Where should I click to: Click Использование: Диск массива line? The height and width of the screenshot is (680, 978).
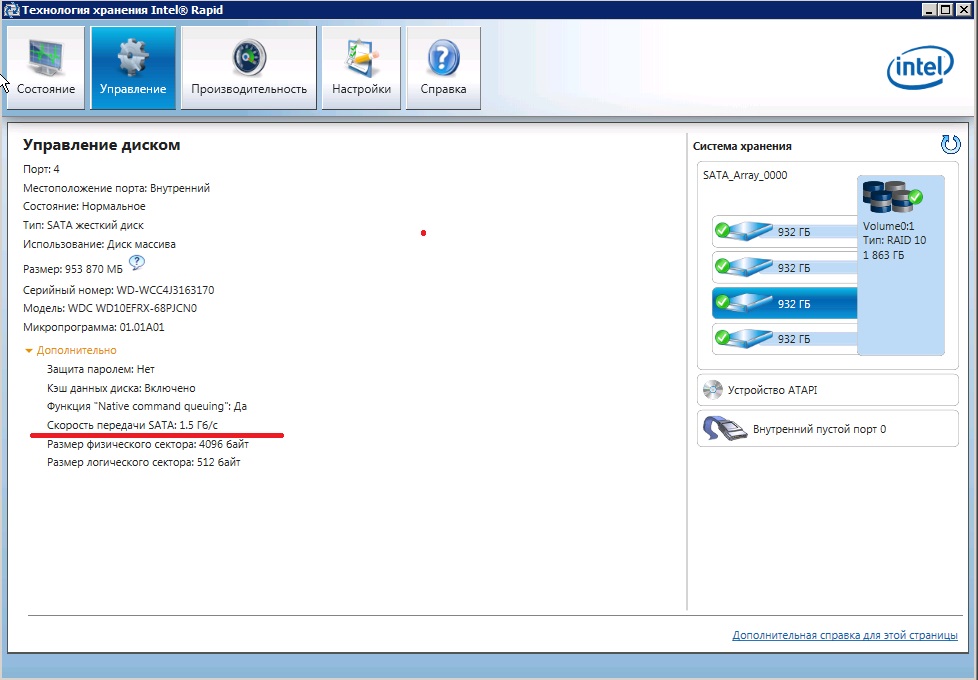tap(99, 244)
